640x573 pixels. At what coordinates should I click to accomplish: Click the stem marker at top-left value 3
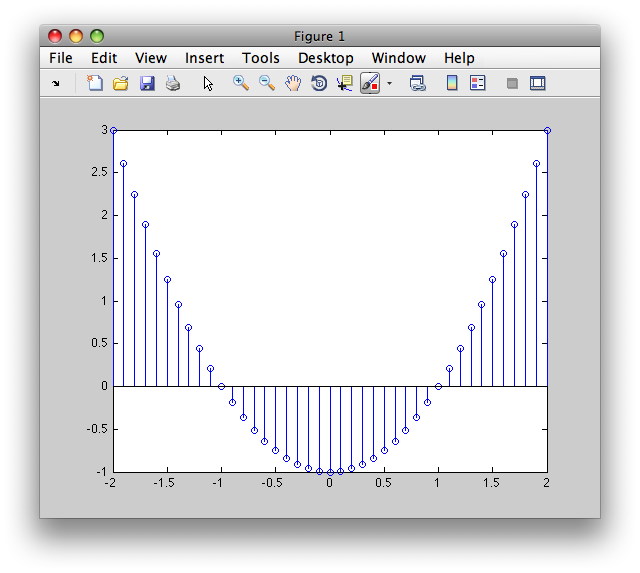click(113, 131)
